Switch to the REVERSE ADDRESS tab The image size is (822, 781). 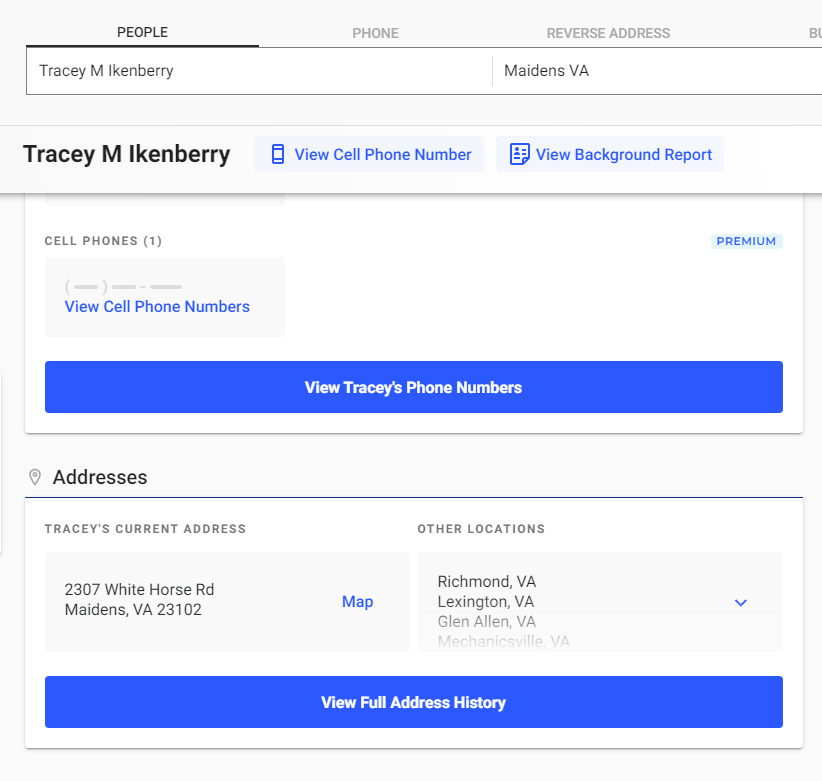pos(608,34)
